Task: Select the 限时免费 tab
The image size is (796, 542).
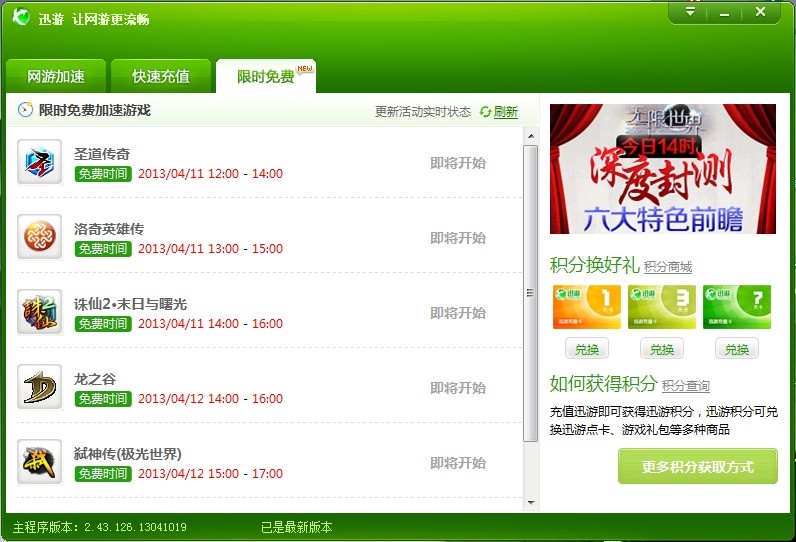Action: tap(266, 76)
